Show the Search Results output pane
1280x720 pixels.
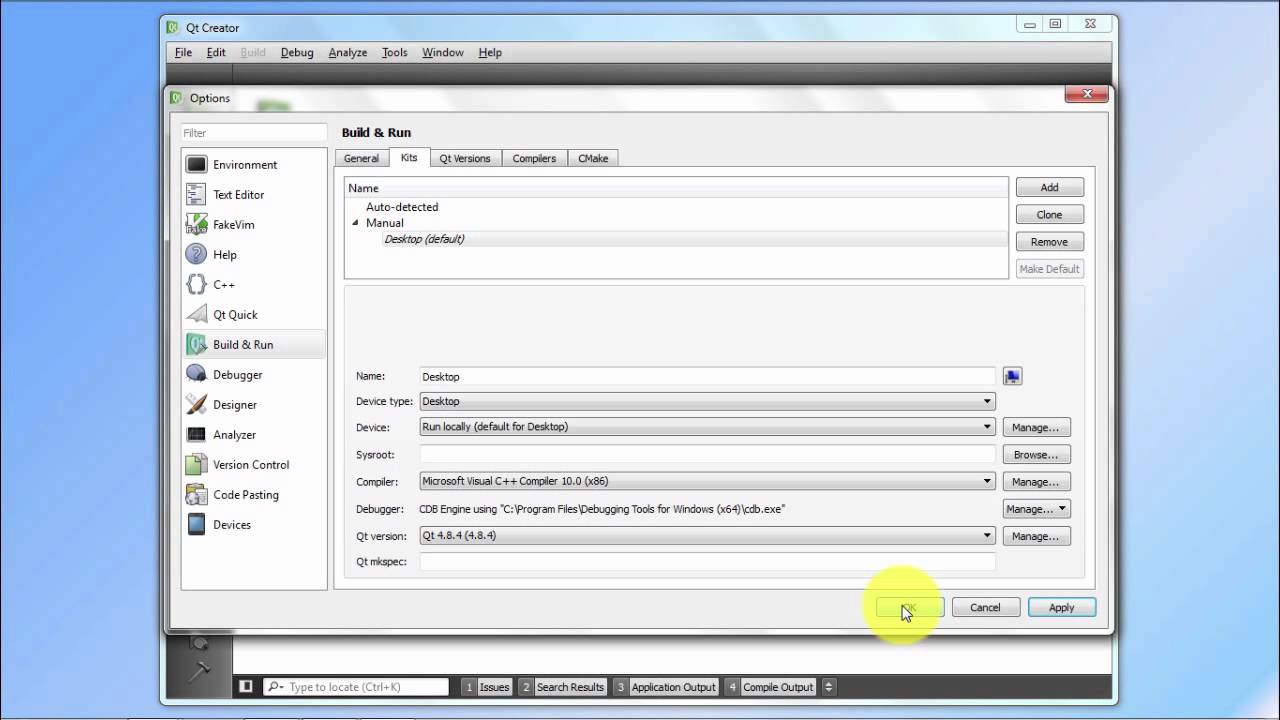563,687
